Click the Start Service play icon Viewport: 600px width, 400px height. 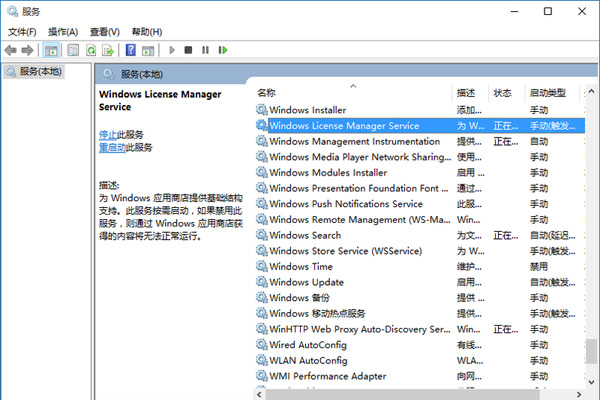click(171, 49)
